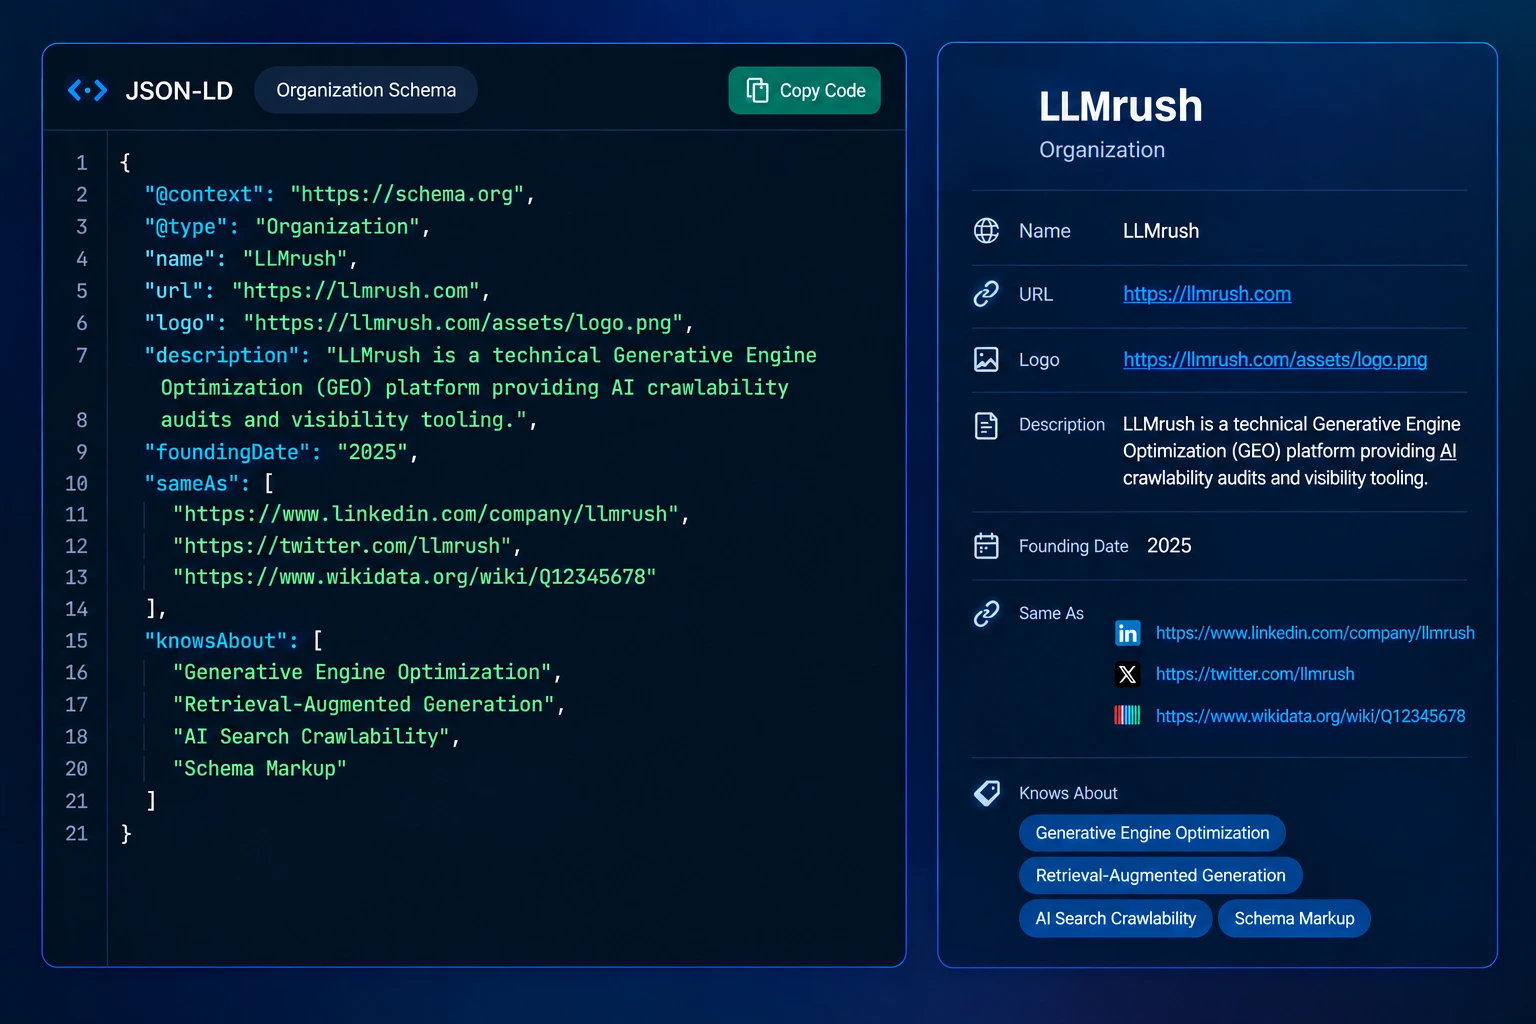Click the globe icon beside Name

pos(986,231)
